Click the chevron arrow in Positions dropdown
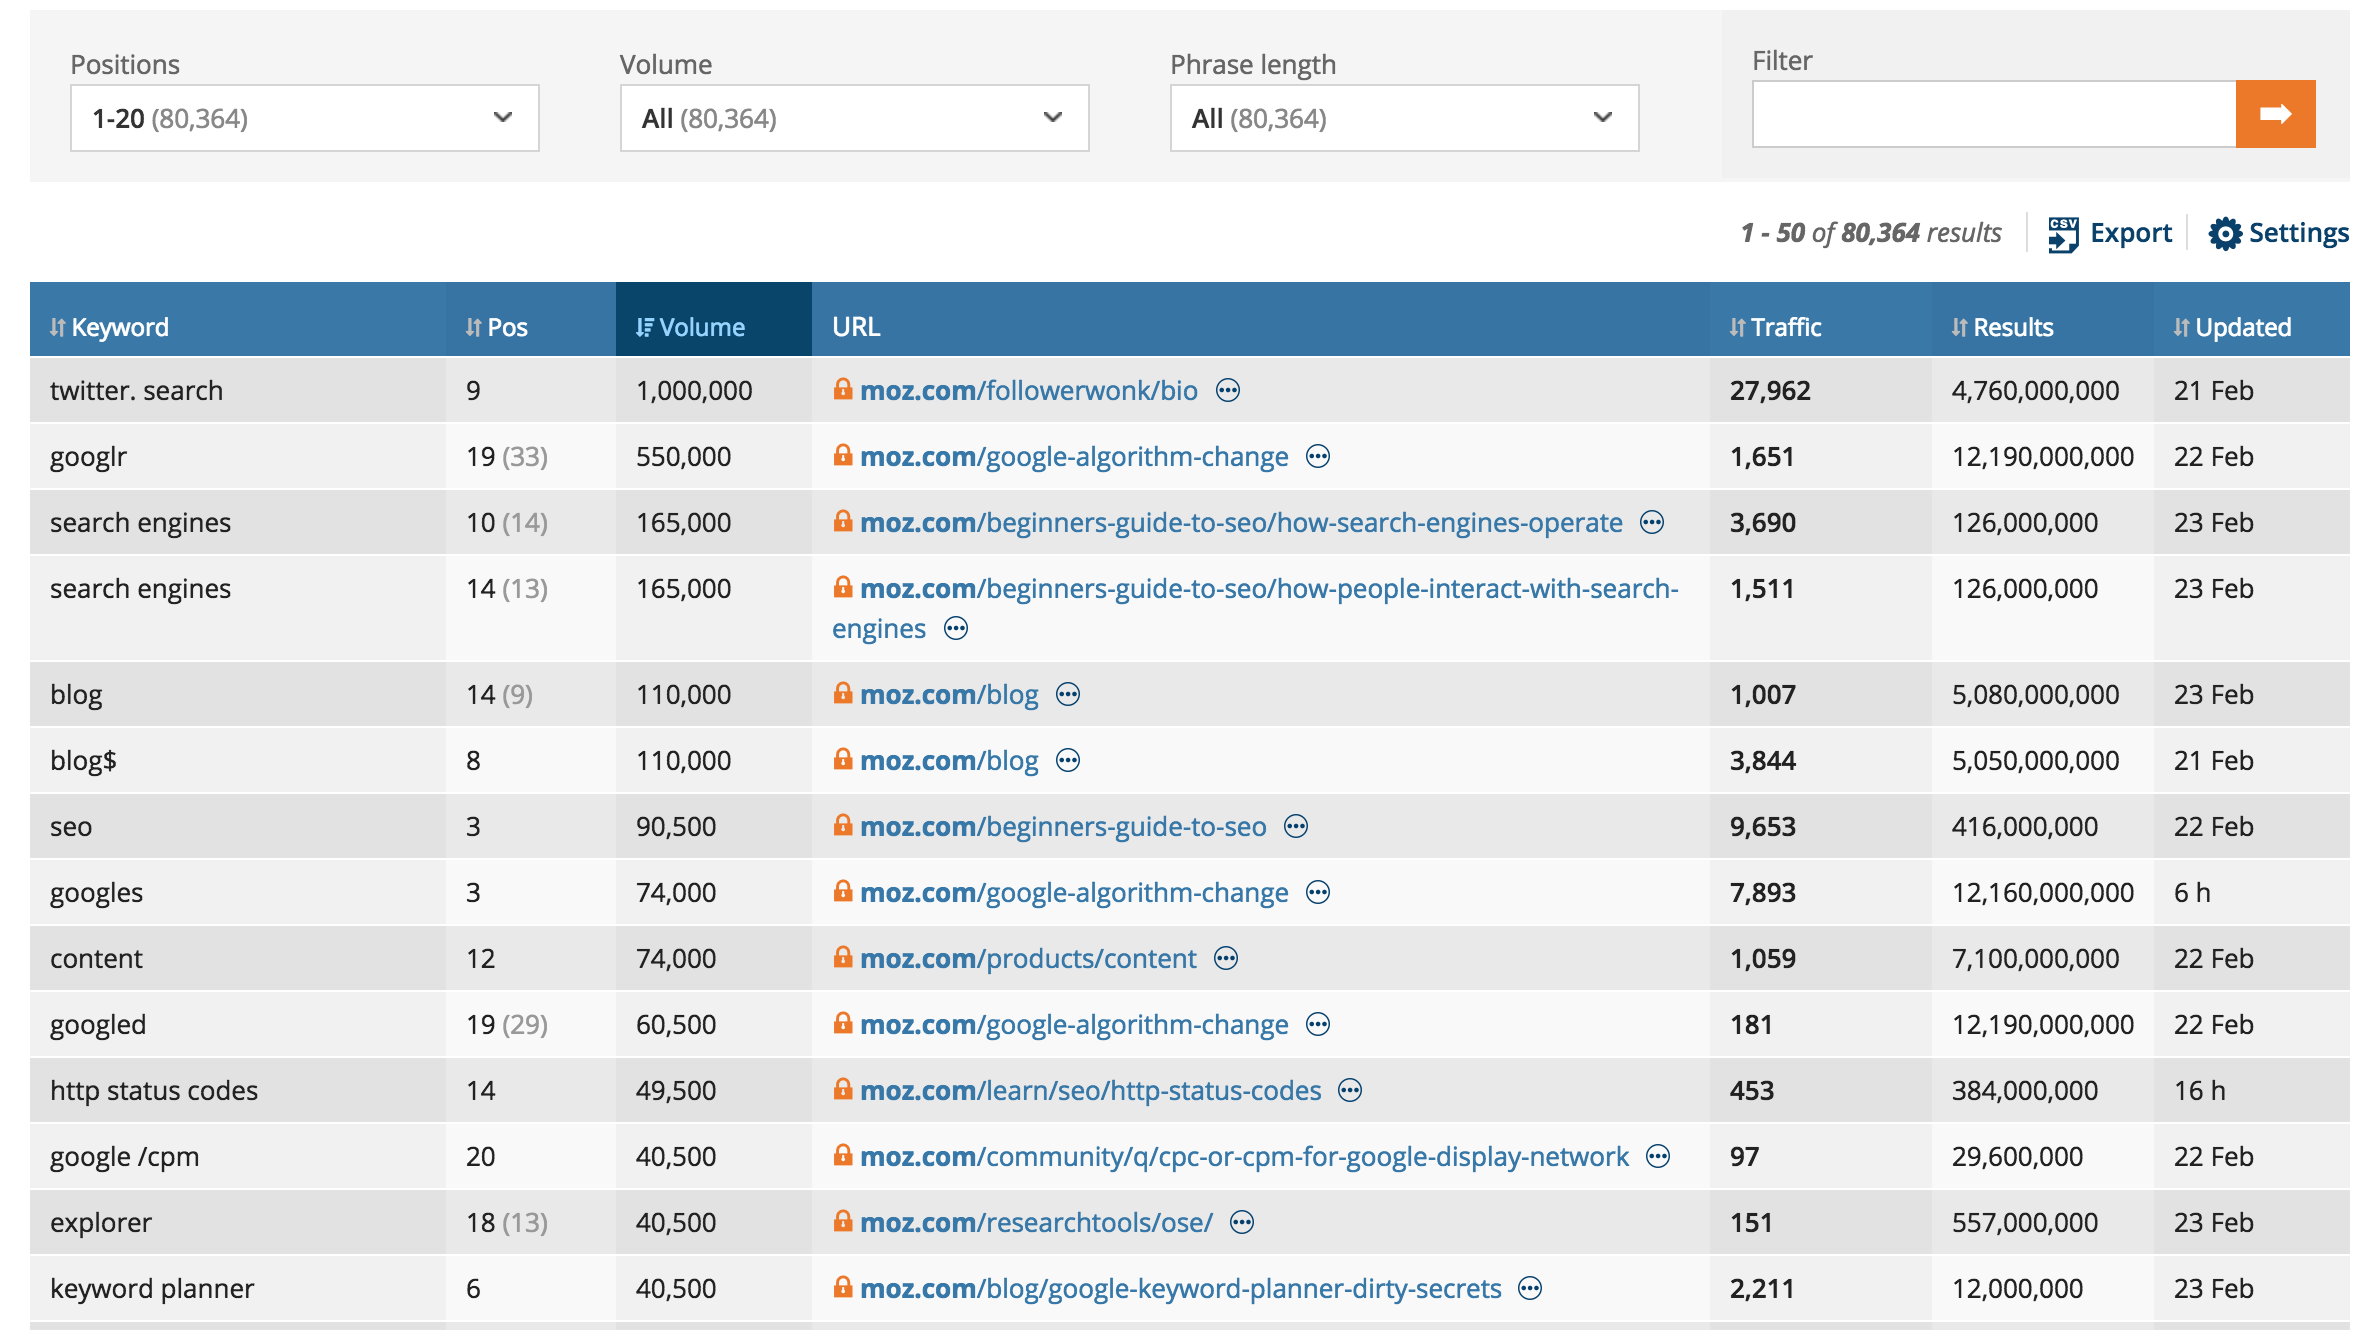Viewport: 2366px width, 1330px height. [503, 117]
